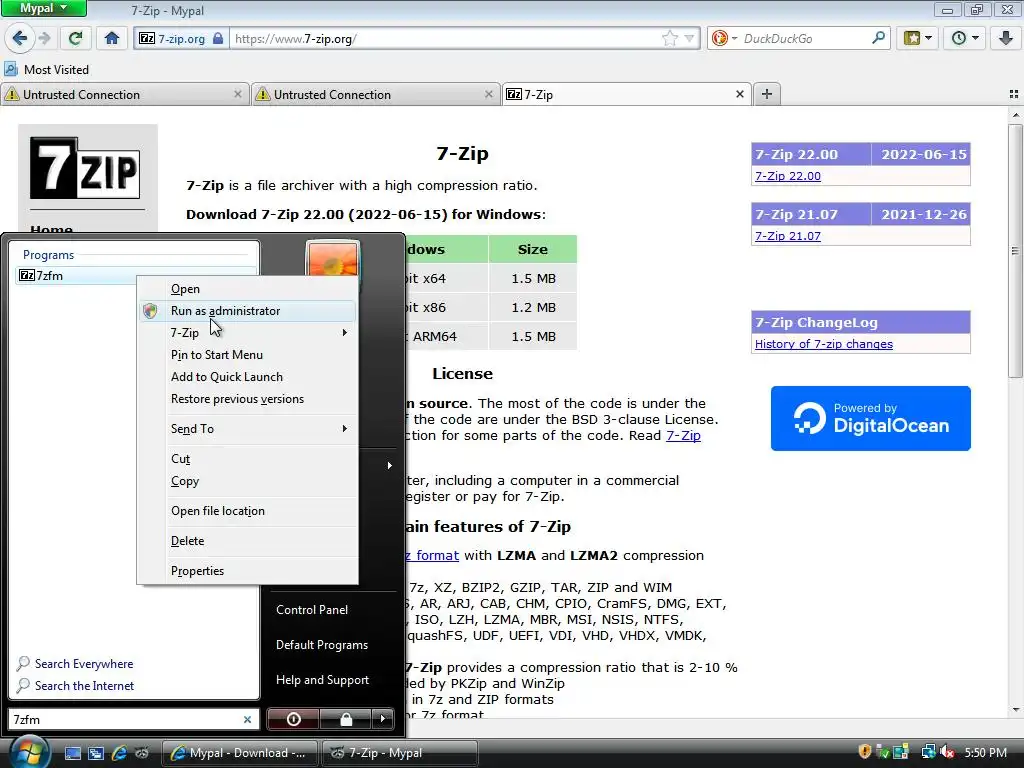Click the Windows Start orb
1024x768 pixels.
27,752
